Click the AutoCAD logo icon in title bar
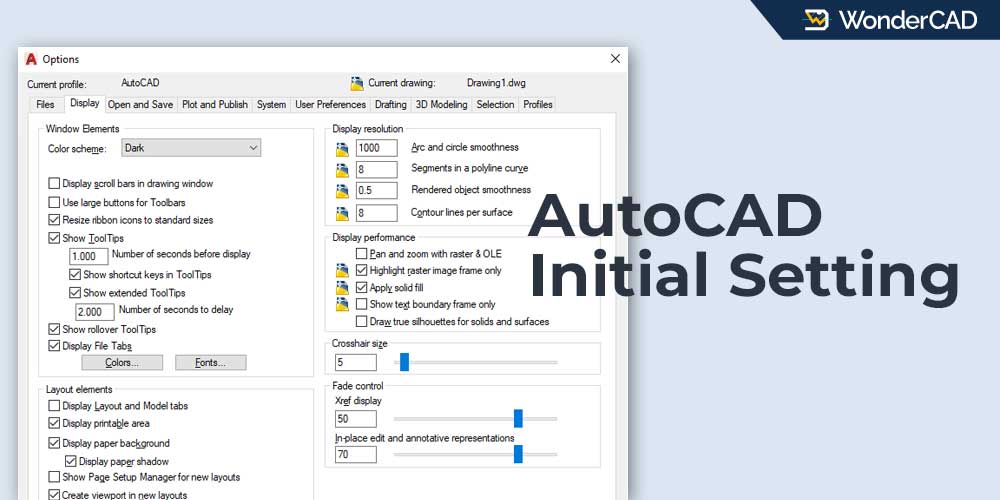 tap(31, 59)
